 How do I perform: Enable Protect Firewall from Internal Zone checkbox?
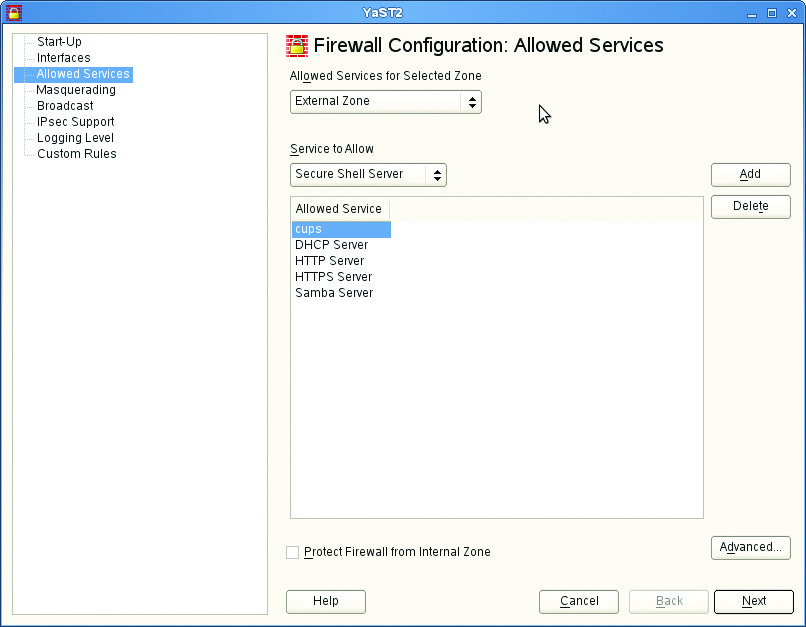(x=293, y=552)
